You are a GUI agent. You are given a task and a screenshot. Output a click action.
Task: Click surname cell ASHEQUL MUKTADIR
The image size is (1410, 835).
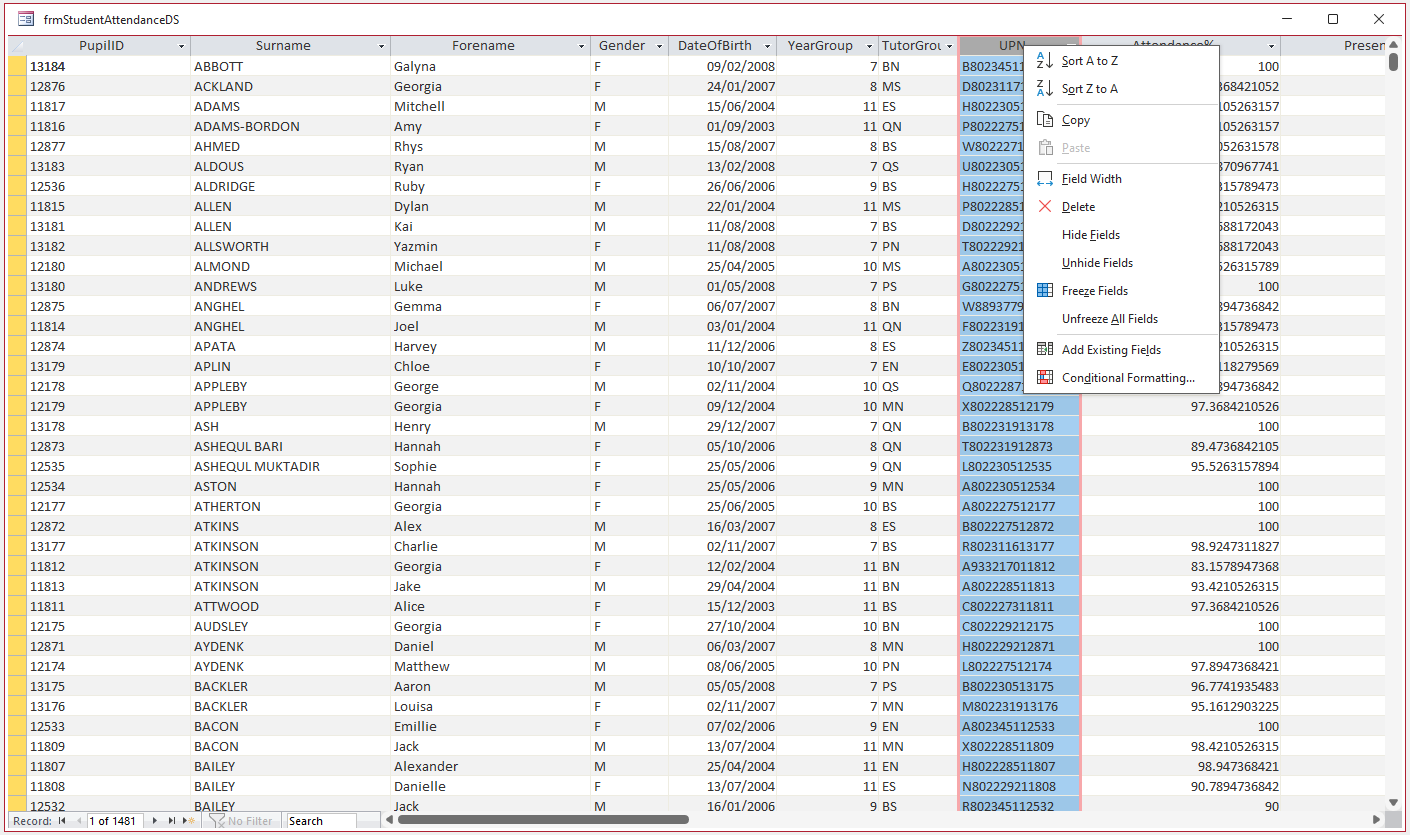tap(290, 466)
